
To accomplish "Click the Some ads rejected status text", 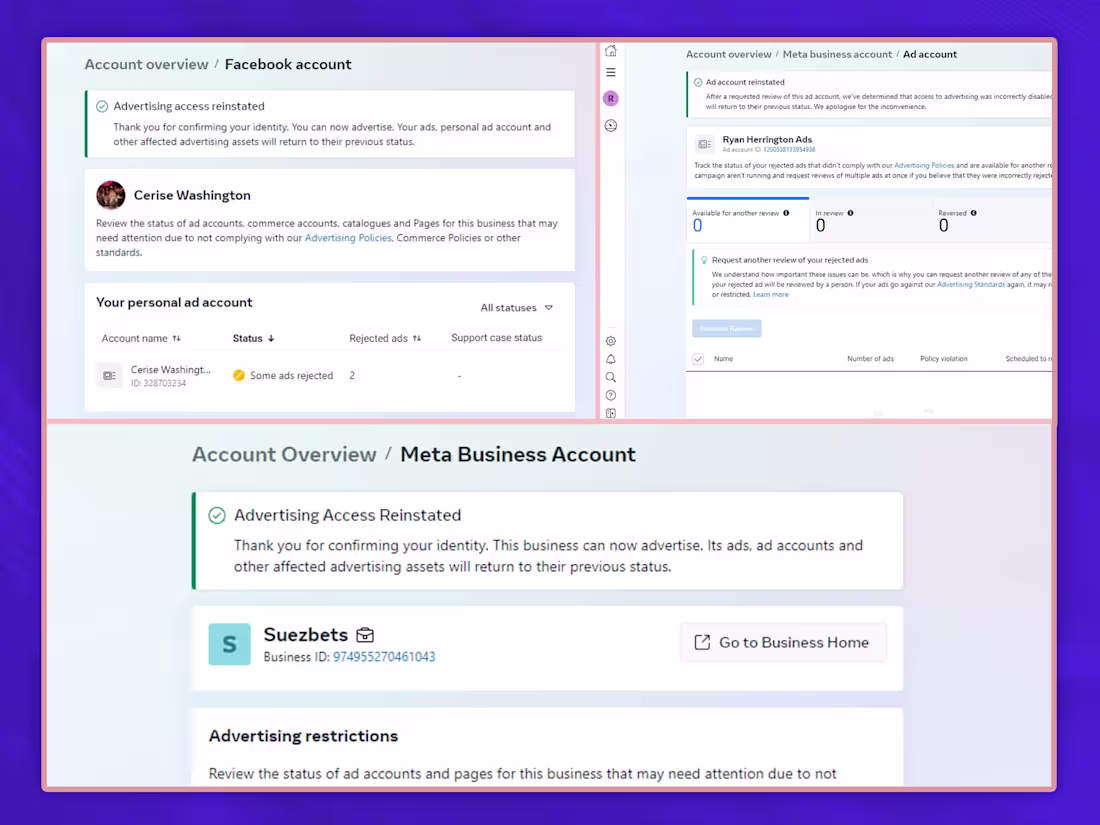I will [x=291, y=376].
